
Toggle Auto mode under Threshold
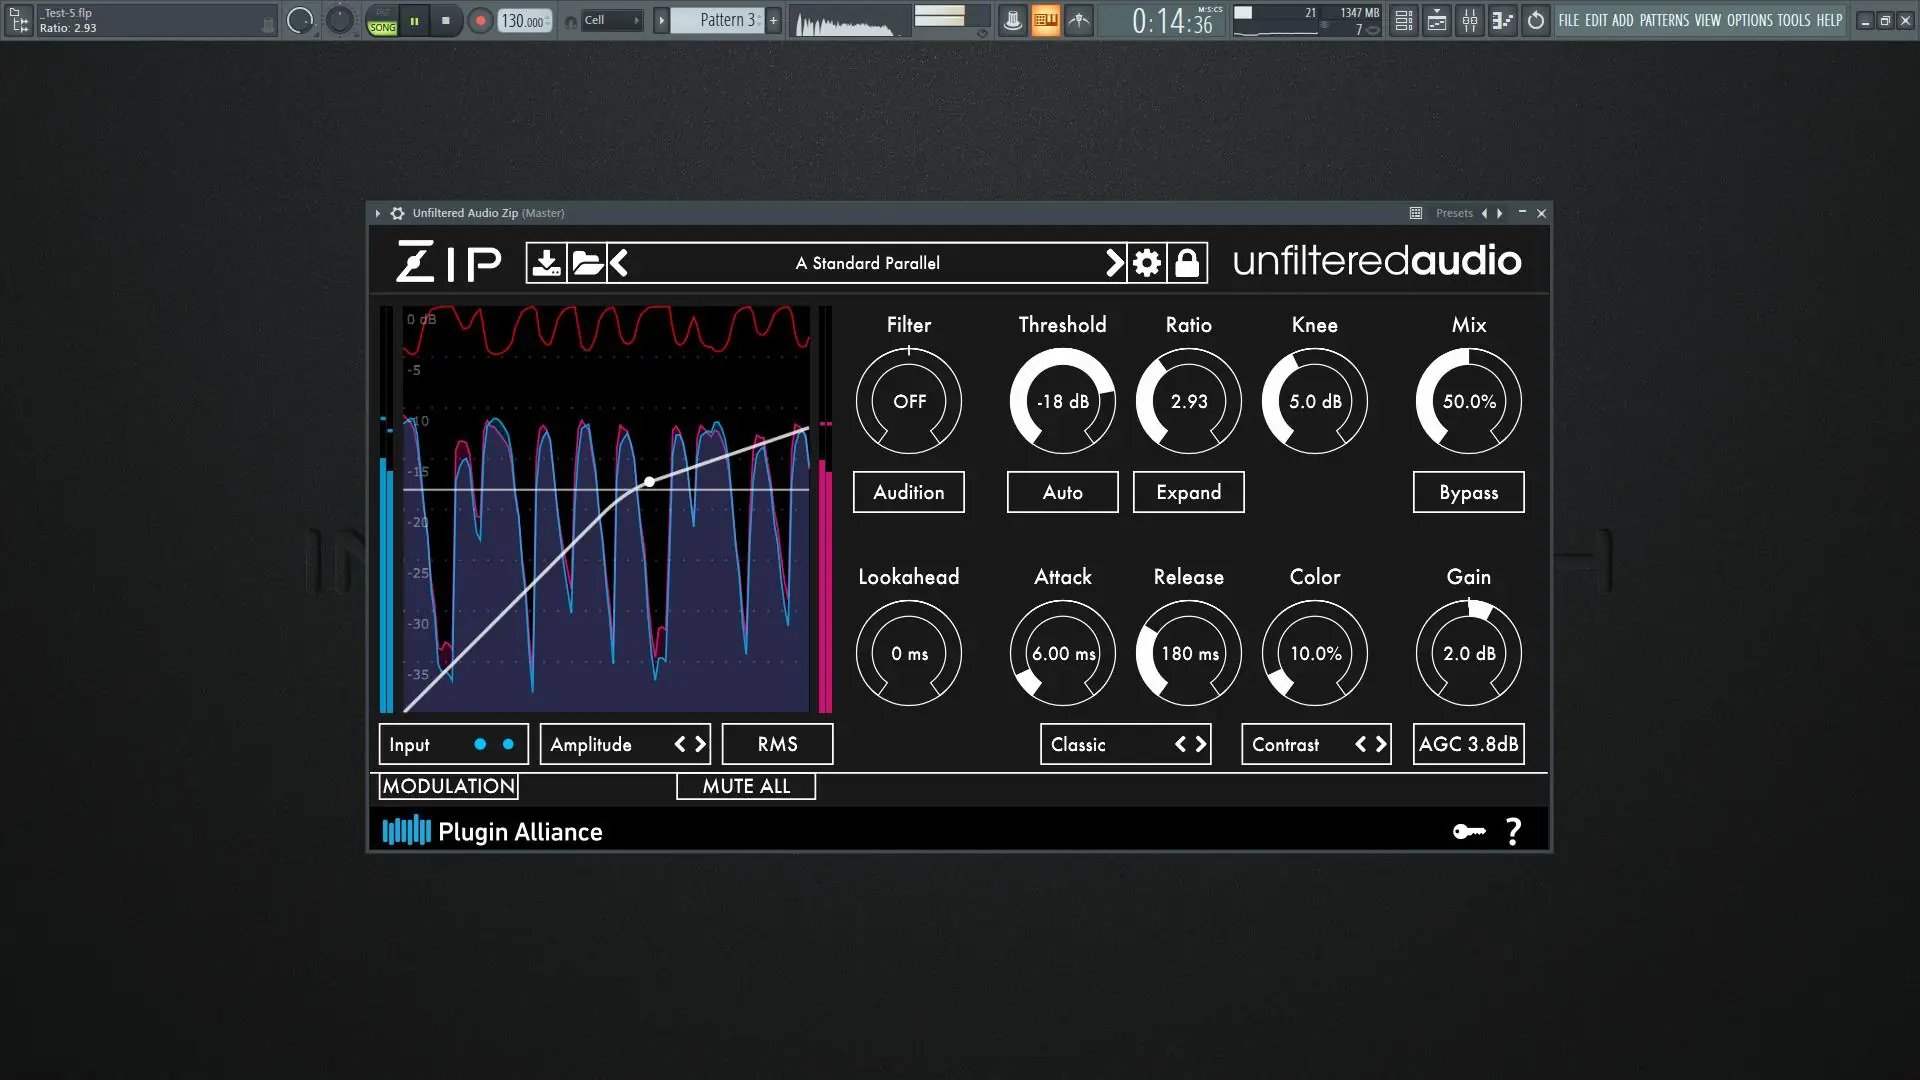(1062, 492)
